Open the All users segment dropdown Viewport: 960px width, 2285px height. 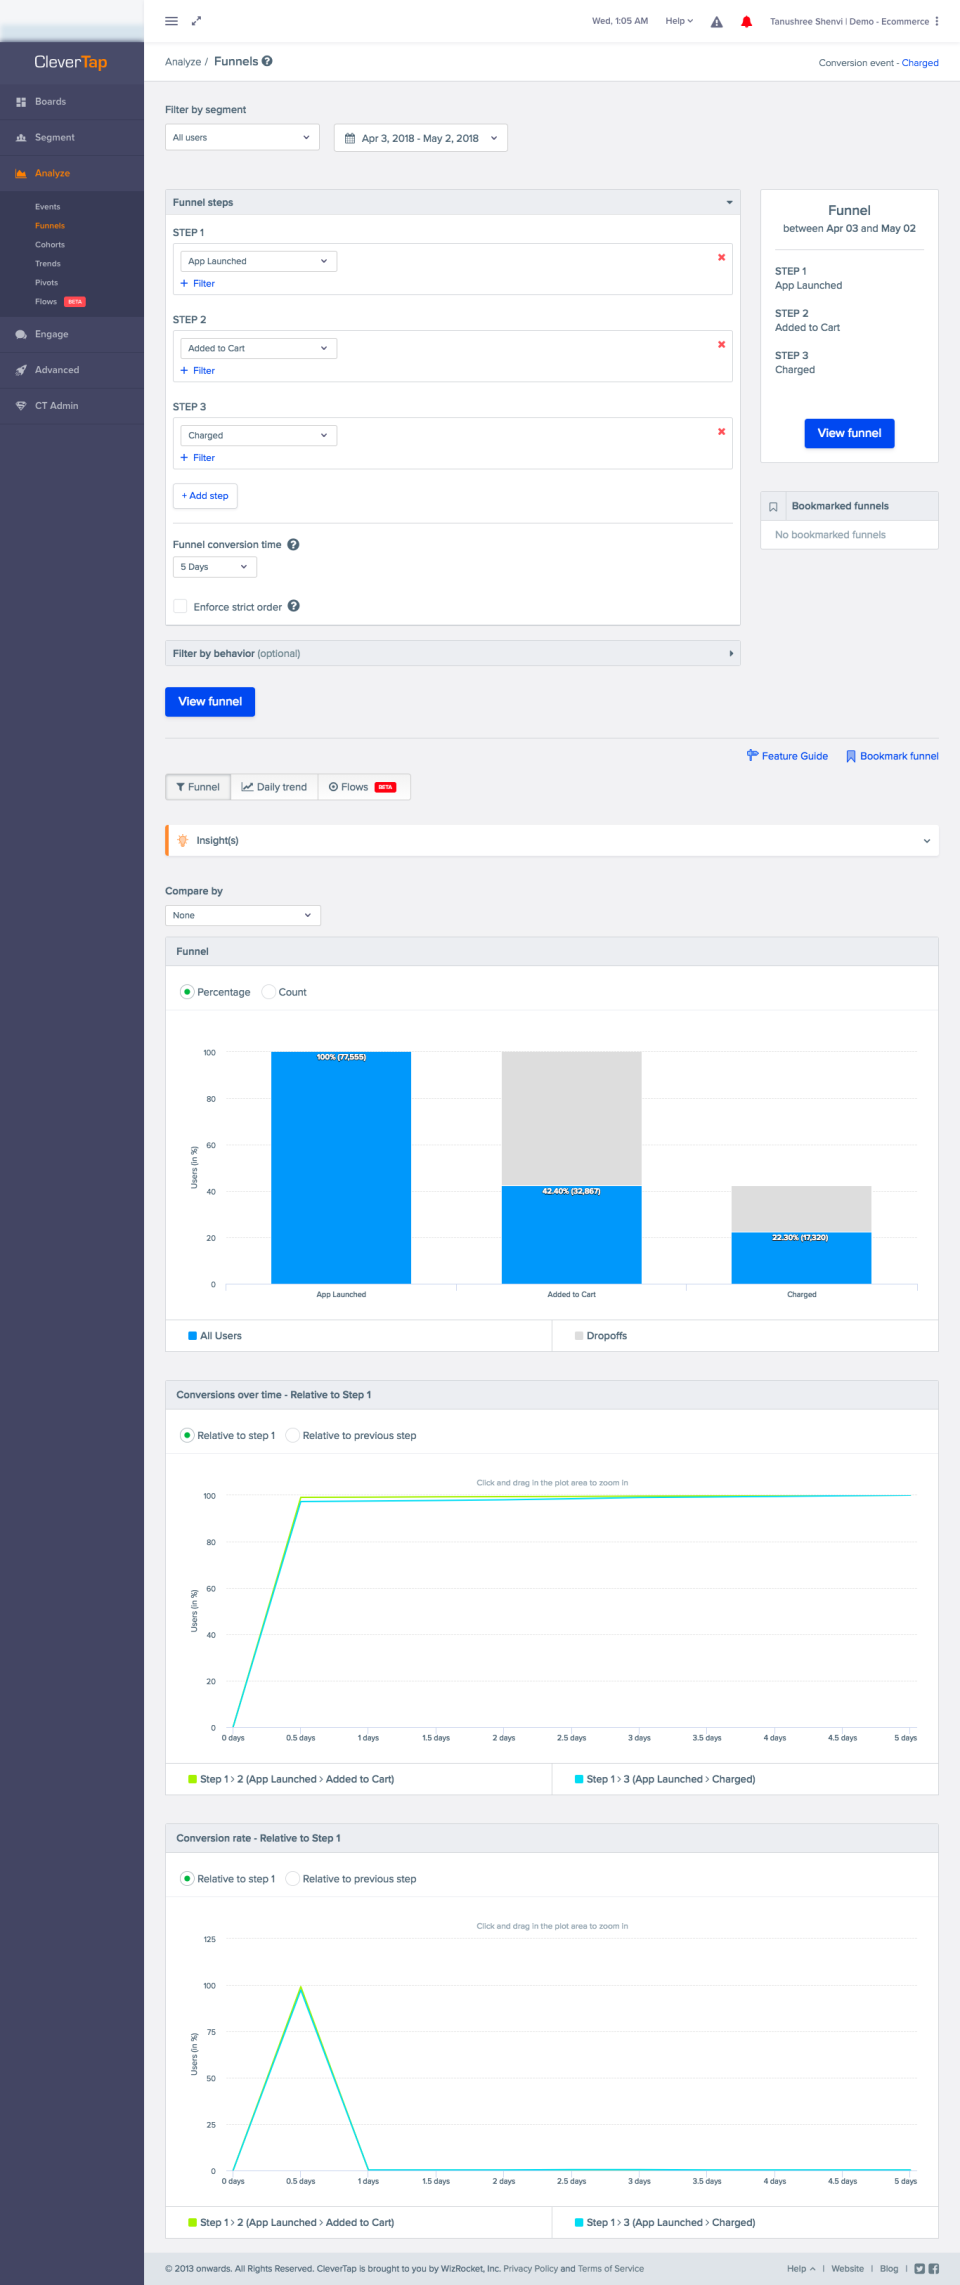point(242,138)
